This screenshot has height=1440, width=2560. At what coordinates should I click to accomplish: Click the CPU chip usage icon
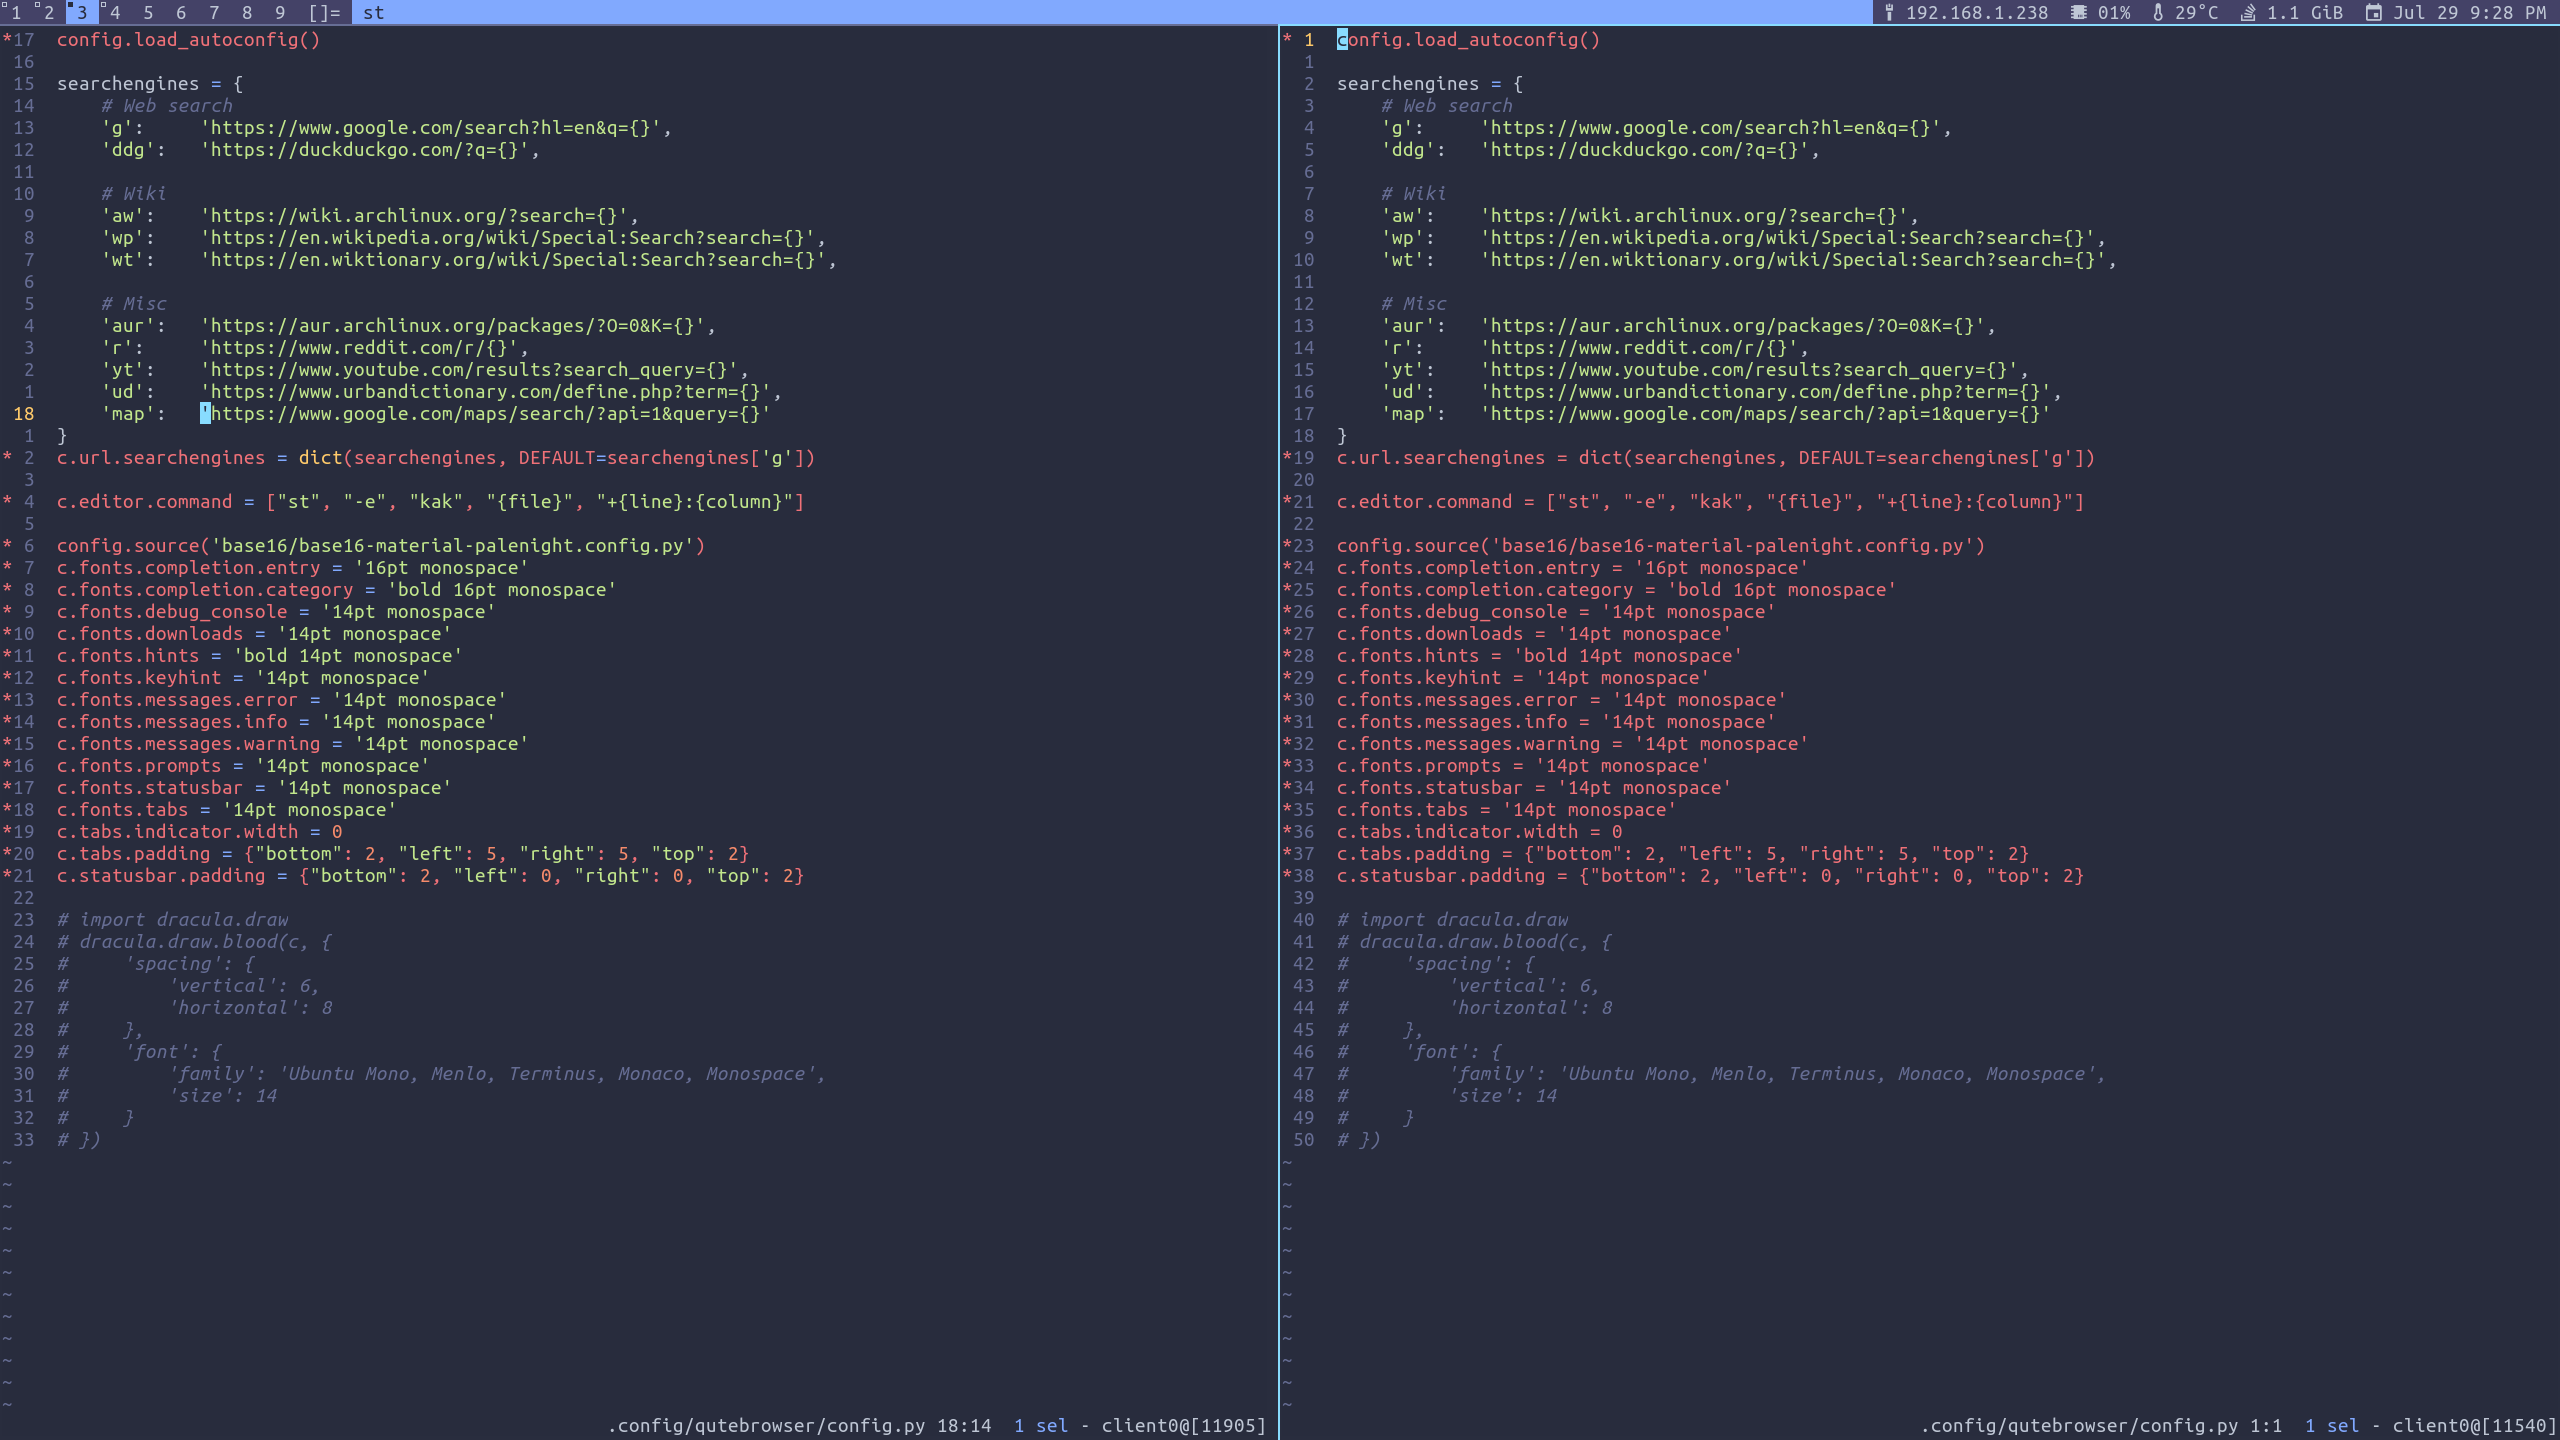pos(2079,13)
